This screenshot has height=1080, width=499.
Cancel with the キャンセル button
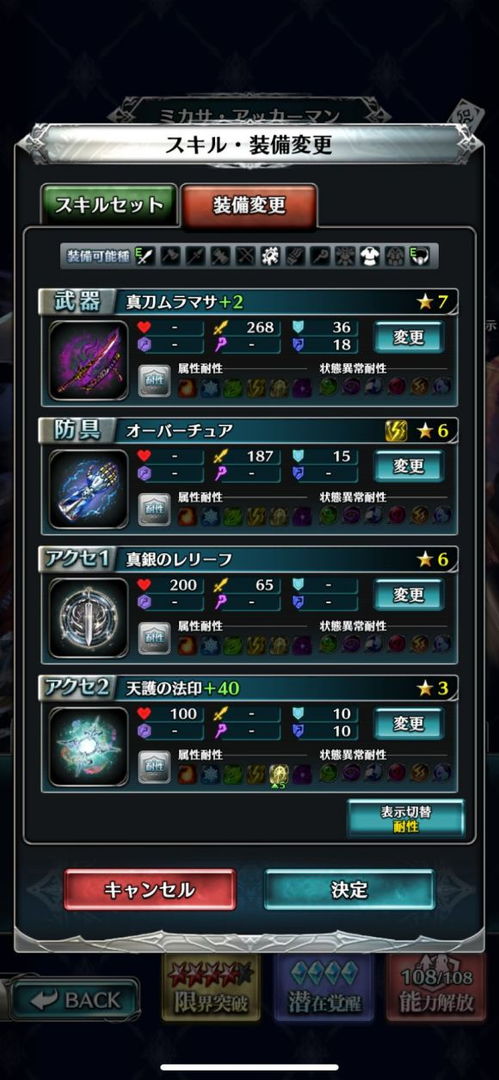coord(150,889)
